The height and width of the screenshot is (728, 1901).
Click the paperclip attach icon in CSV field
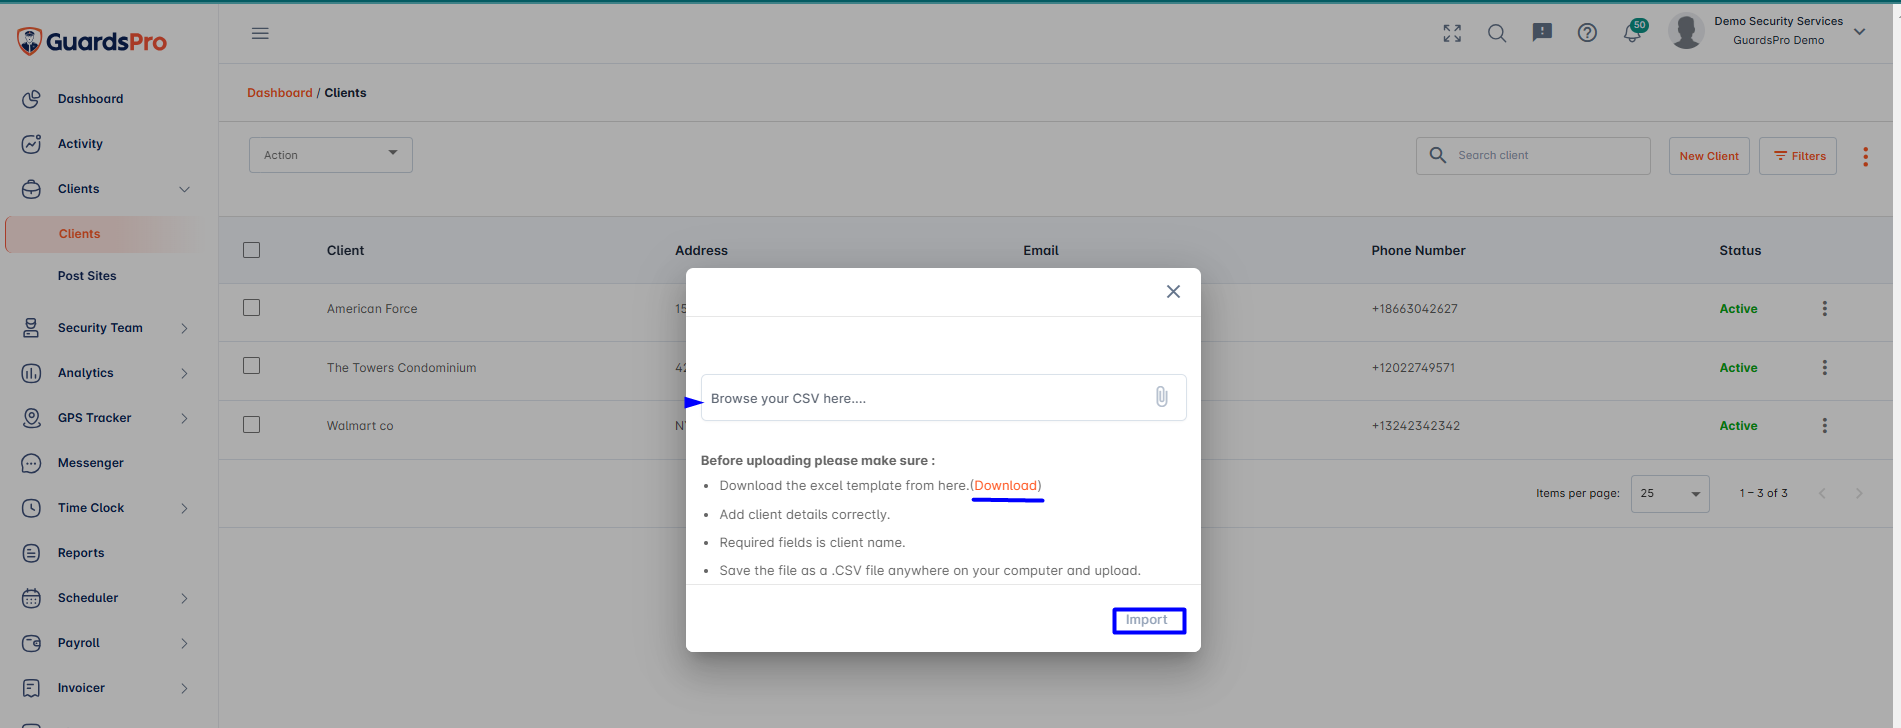point(1161,397)
